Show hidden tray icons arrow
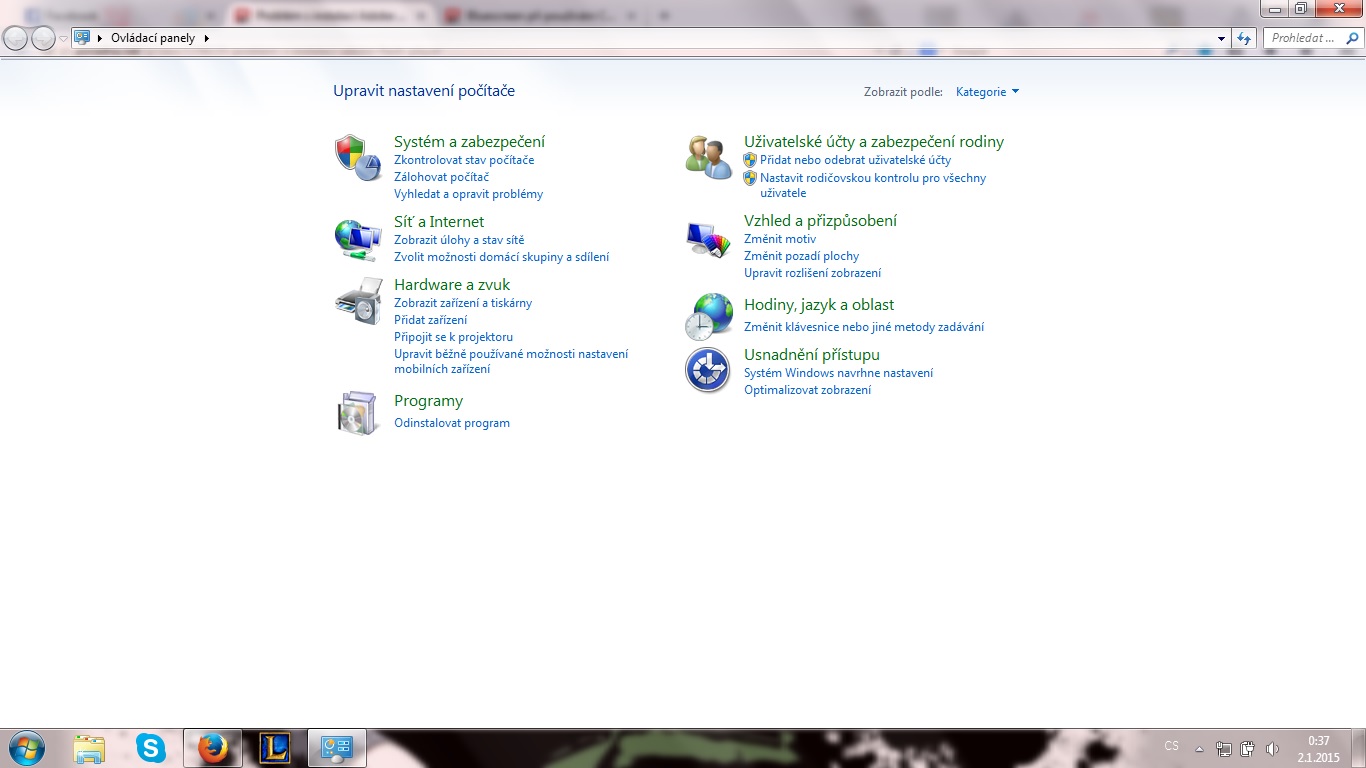 1199,749
